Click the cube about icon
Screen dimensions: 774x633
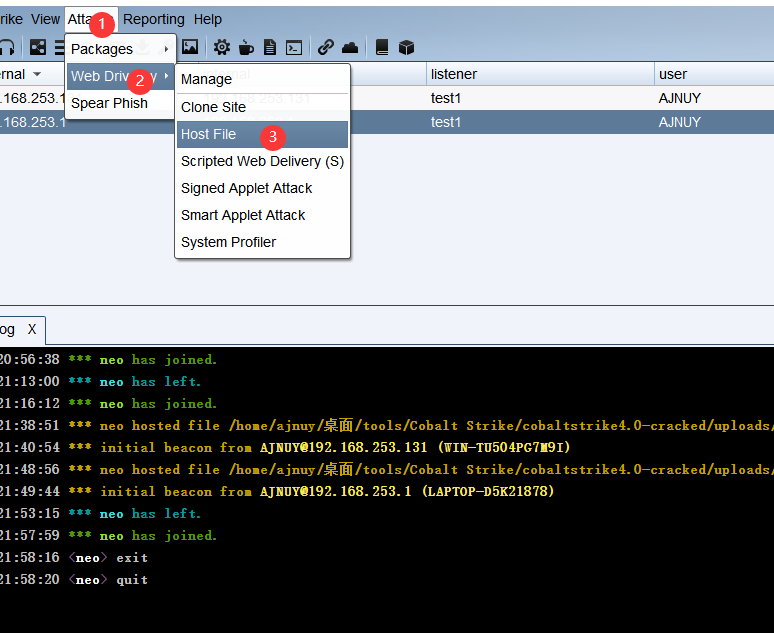coord(406,47)
